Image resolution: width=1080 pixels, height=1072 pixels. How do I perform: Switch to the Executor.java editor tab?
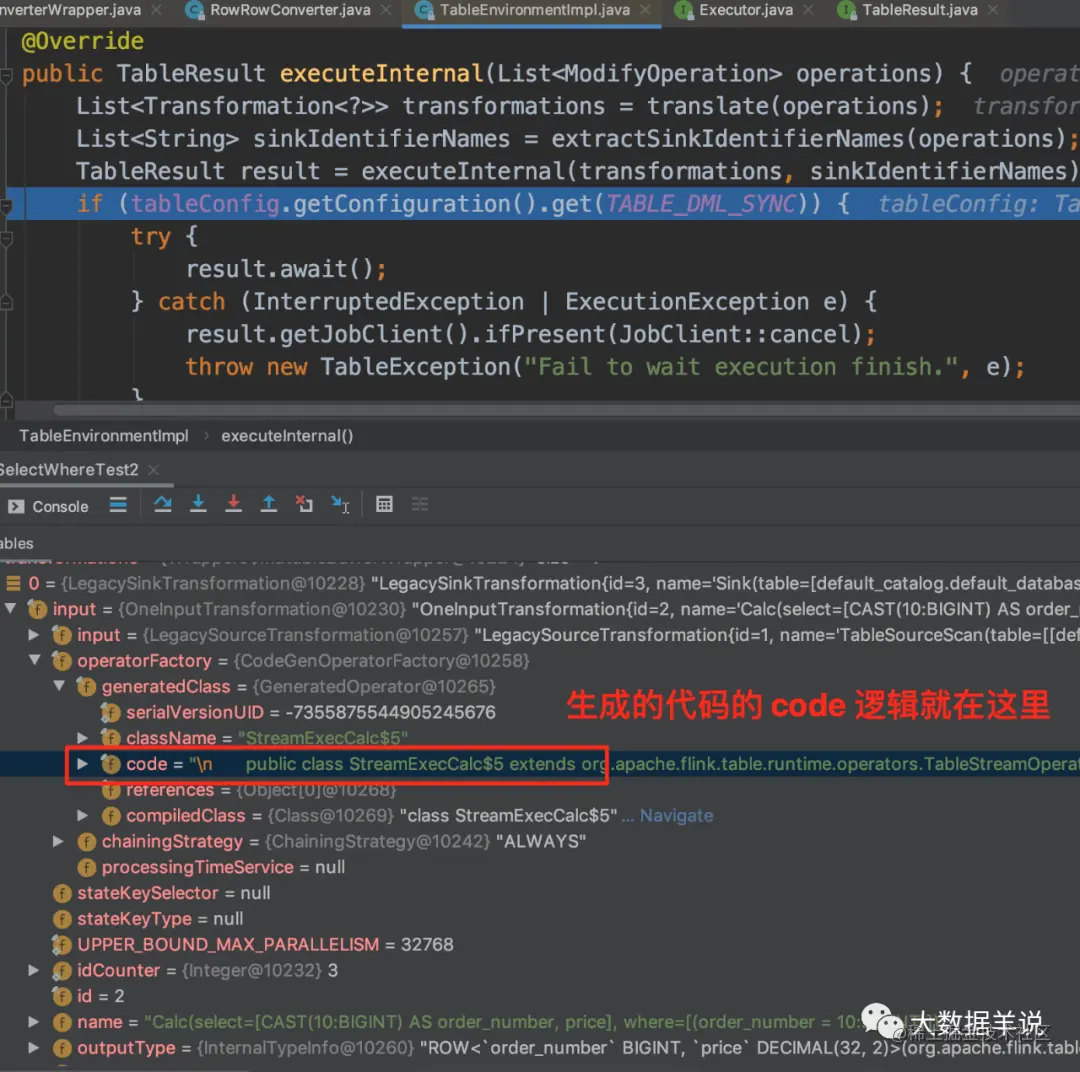[x=745, y=10]
